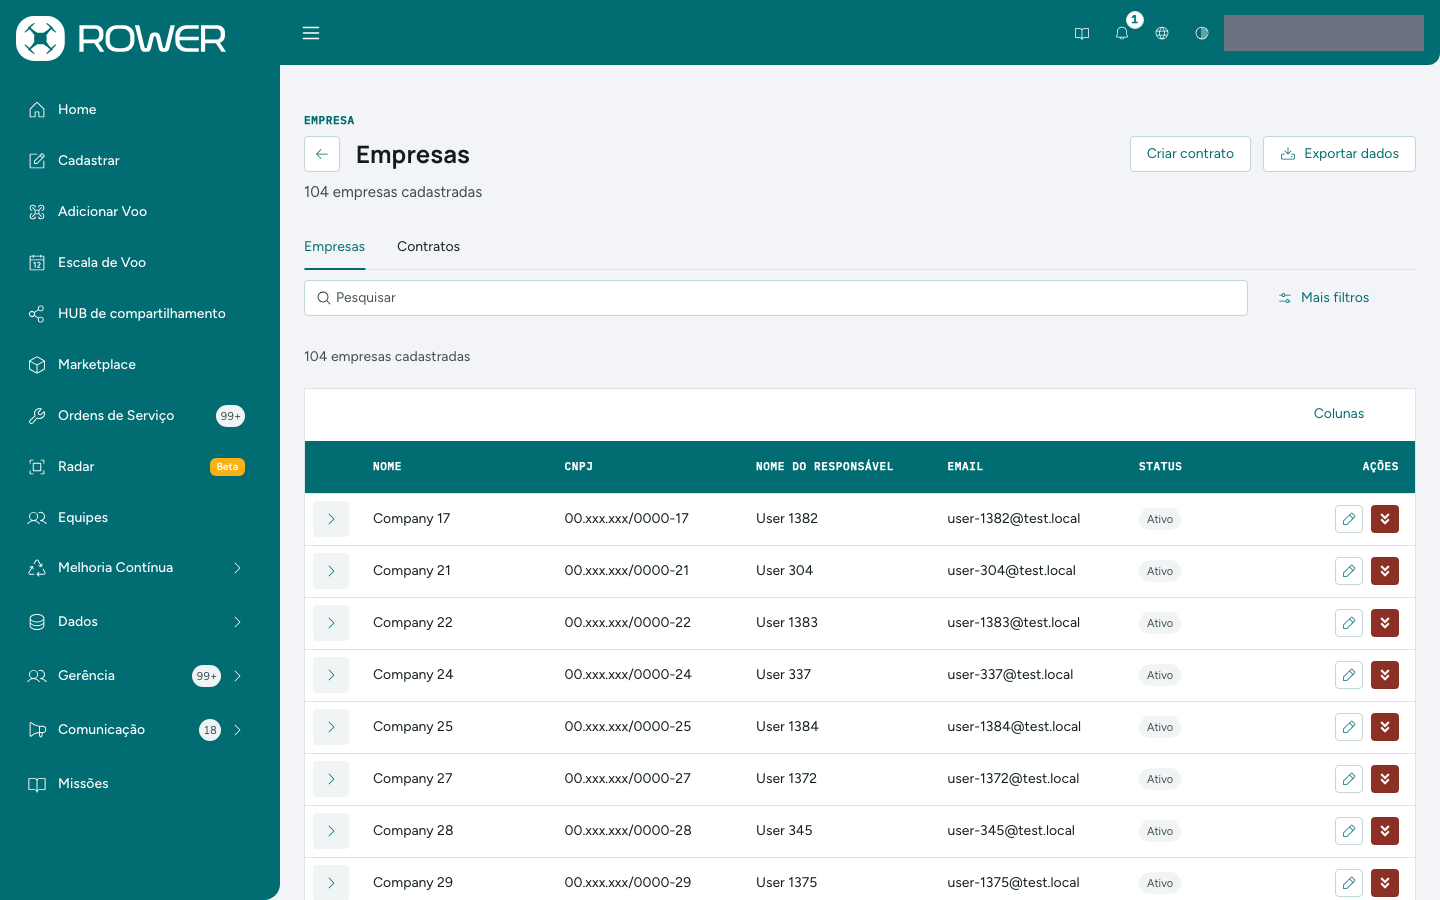
Task: Click the ROWER logo
Action: point(121,38)
